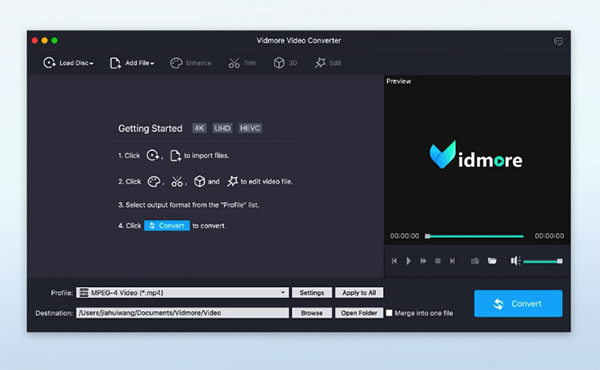Viewport: 600px width, 370px height.
Task: Click the Settings button
Action: tap(312, 293)
